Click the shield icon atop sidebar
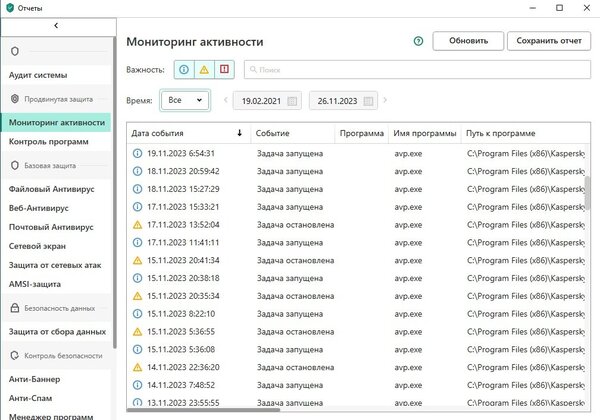The width and height of the screenshot is (600, 420). pos(15,51)
